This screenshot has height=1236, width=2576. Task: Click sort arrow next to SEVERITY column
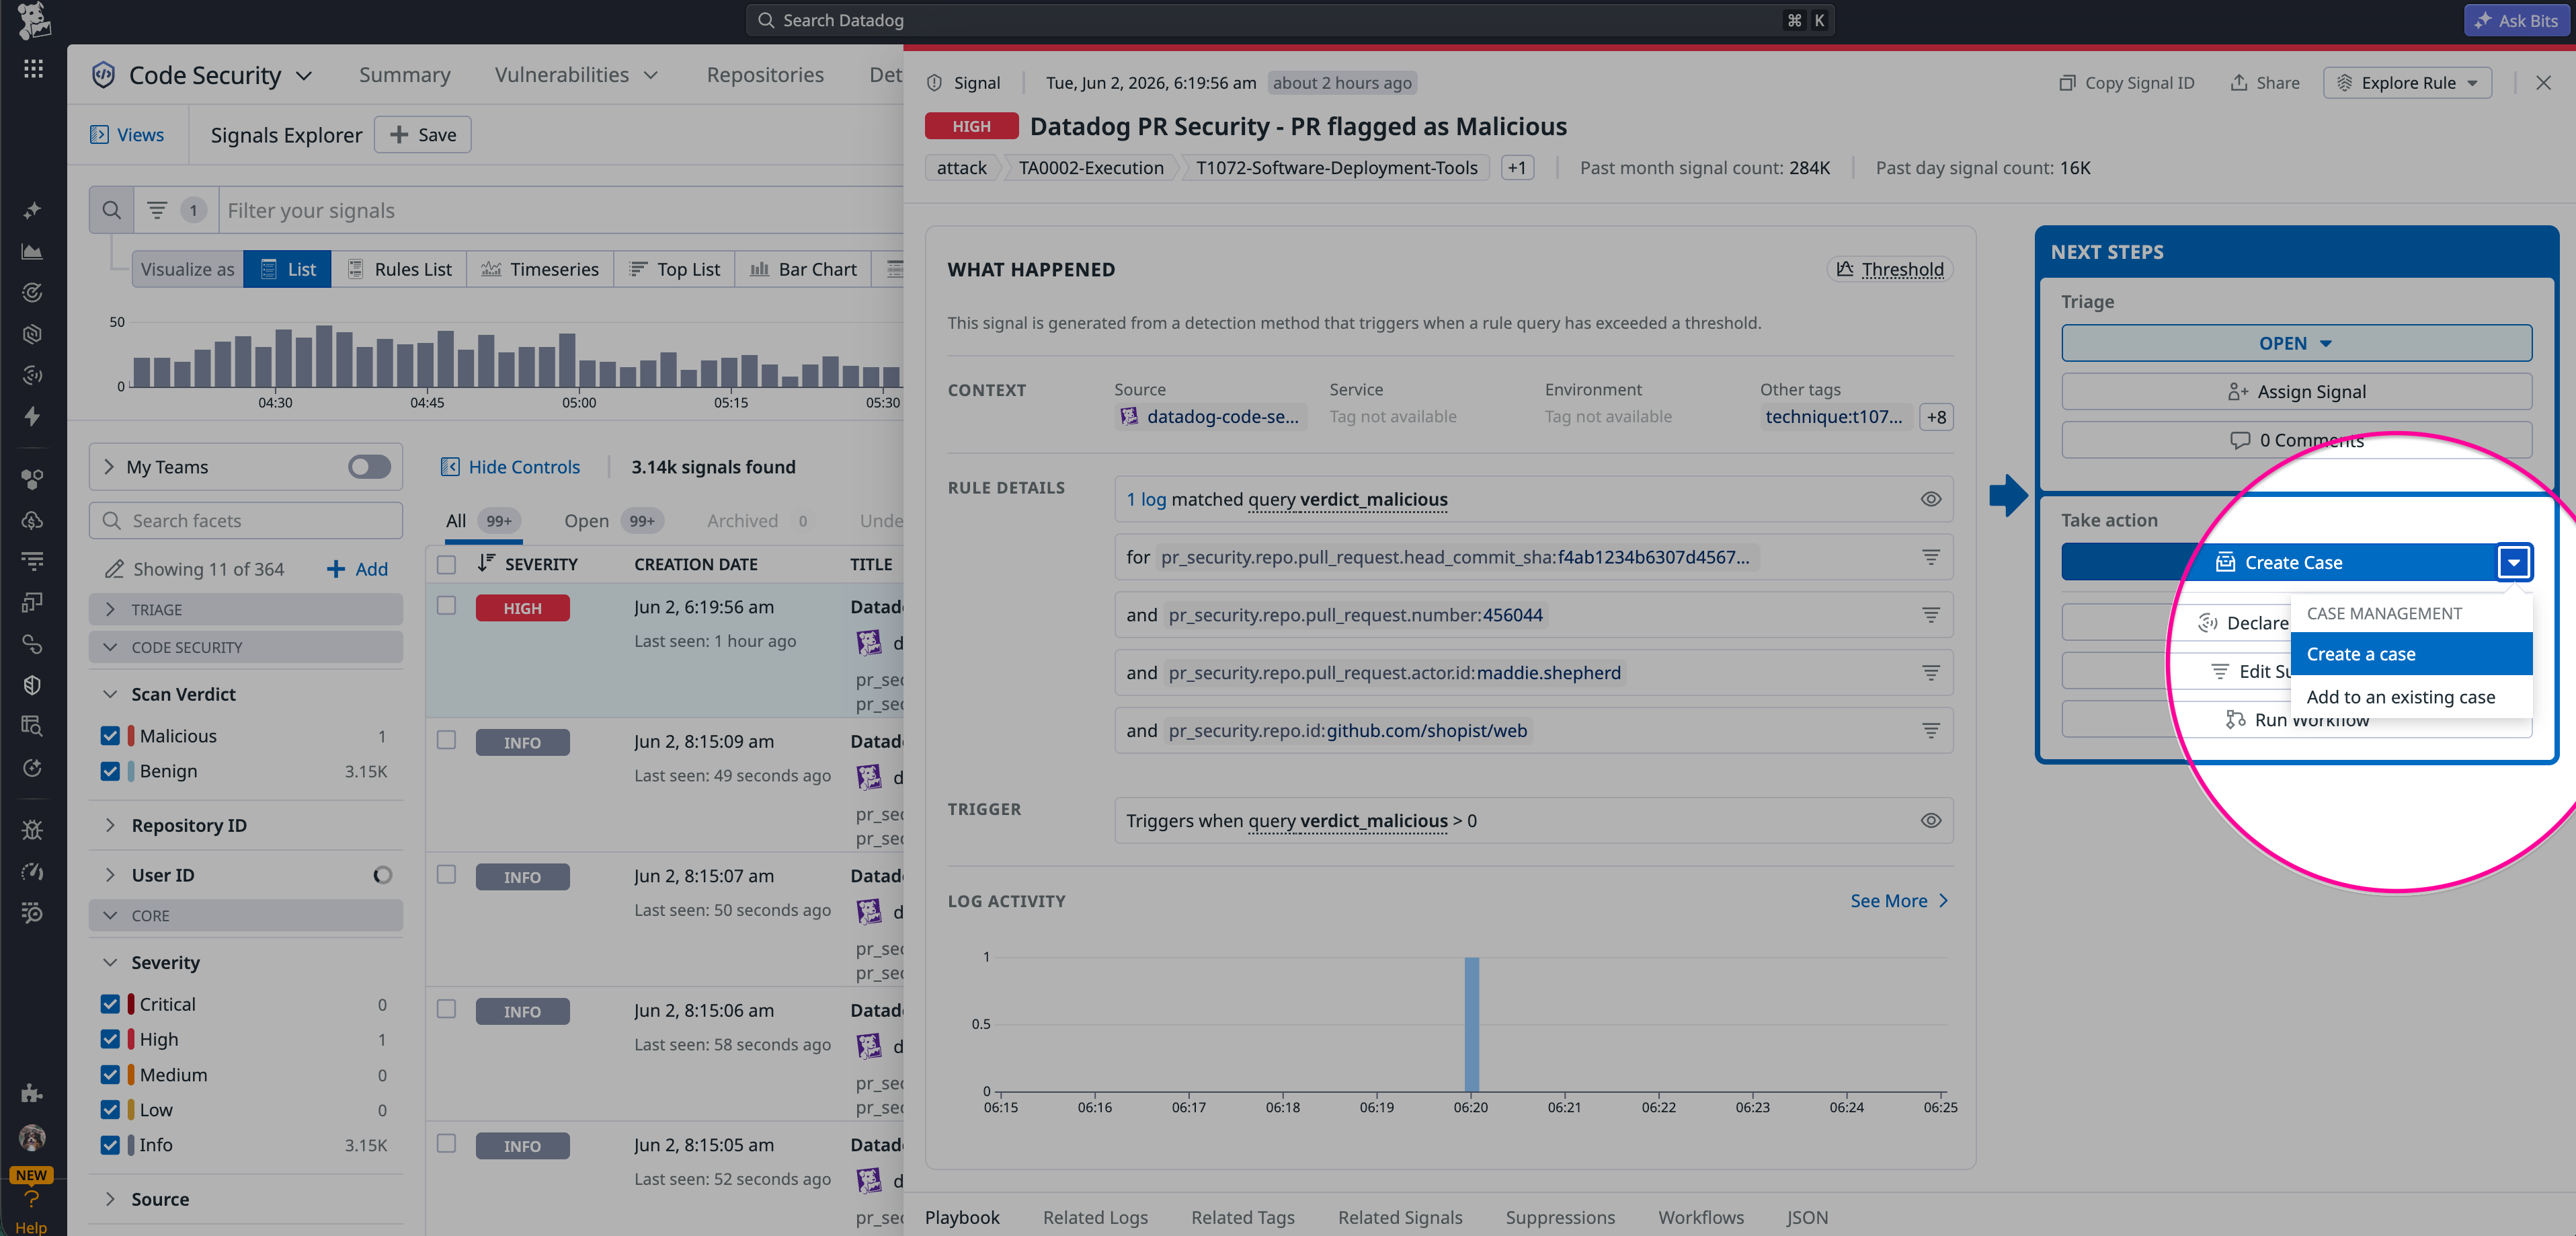(x=486, y=563)
